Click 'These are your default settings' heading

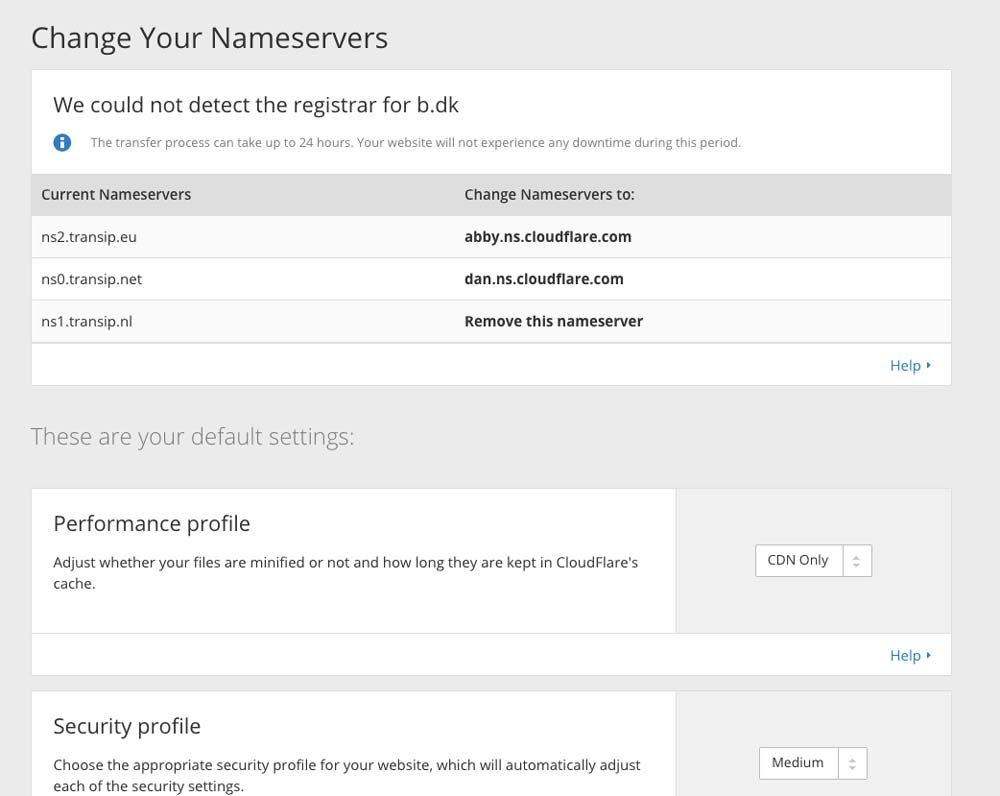(192, 437)
